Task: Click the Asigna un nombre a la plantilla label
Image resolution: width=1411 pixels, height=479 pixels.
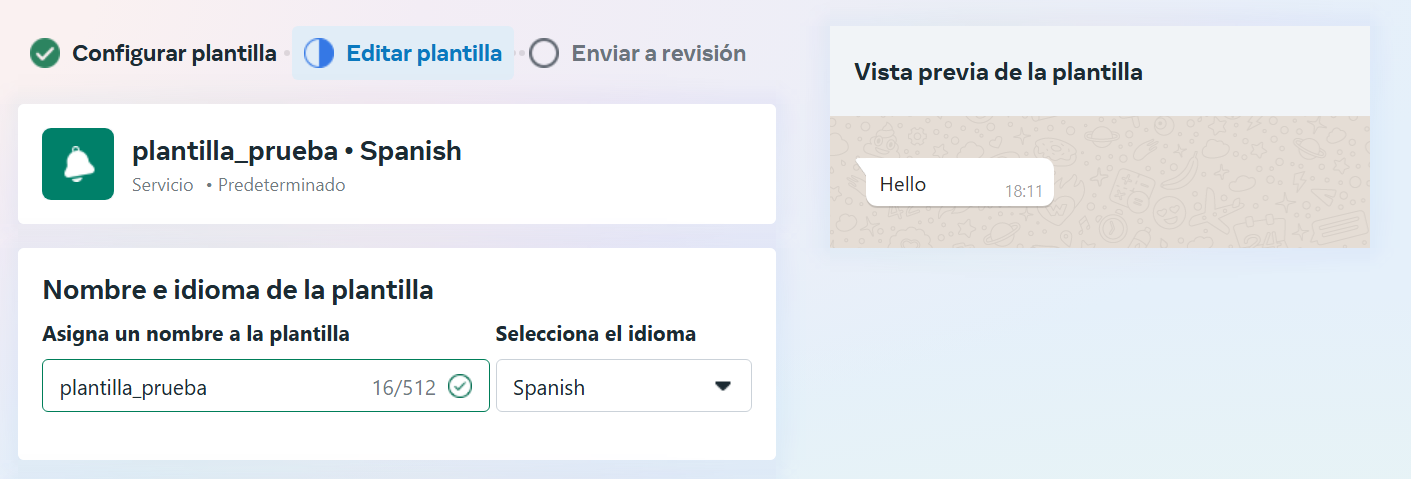Action: coord(196,334)
